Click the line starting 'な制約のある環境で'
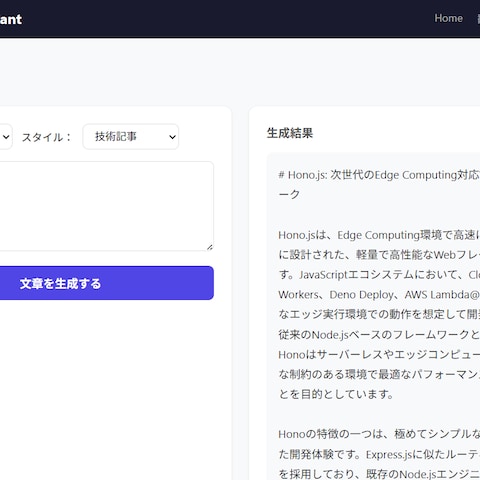The image size is (480, 480). [379, 374]
